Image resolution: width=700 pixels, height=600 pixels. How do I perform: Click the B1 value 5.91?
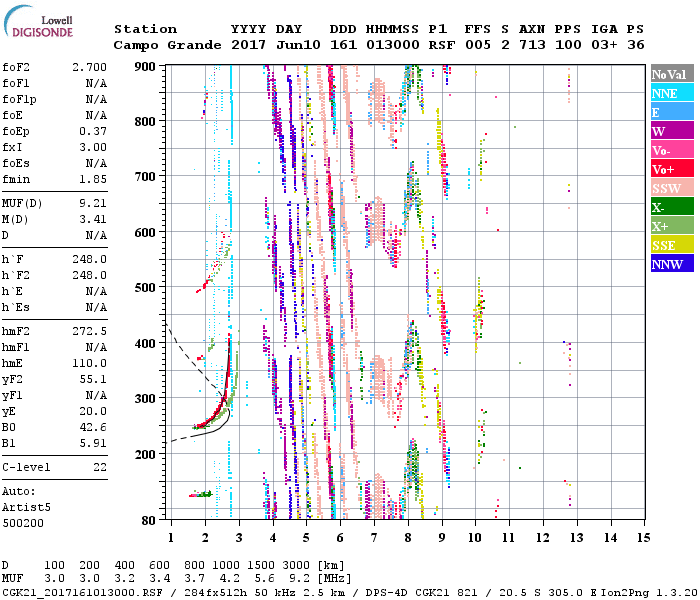[x=93, y=443]
